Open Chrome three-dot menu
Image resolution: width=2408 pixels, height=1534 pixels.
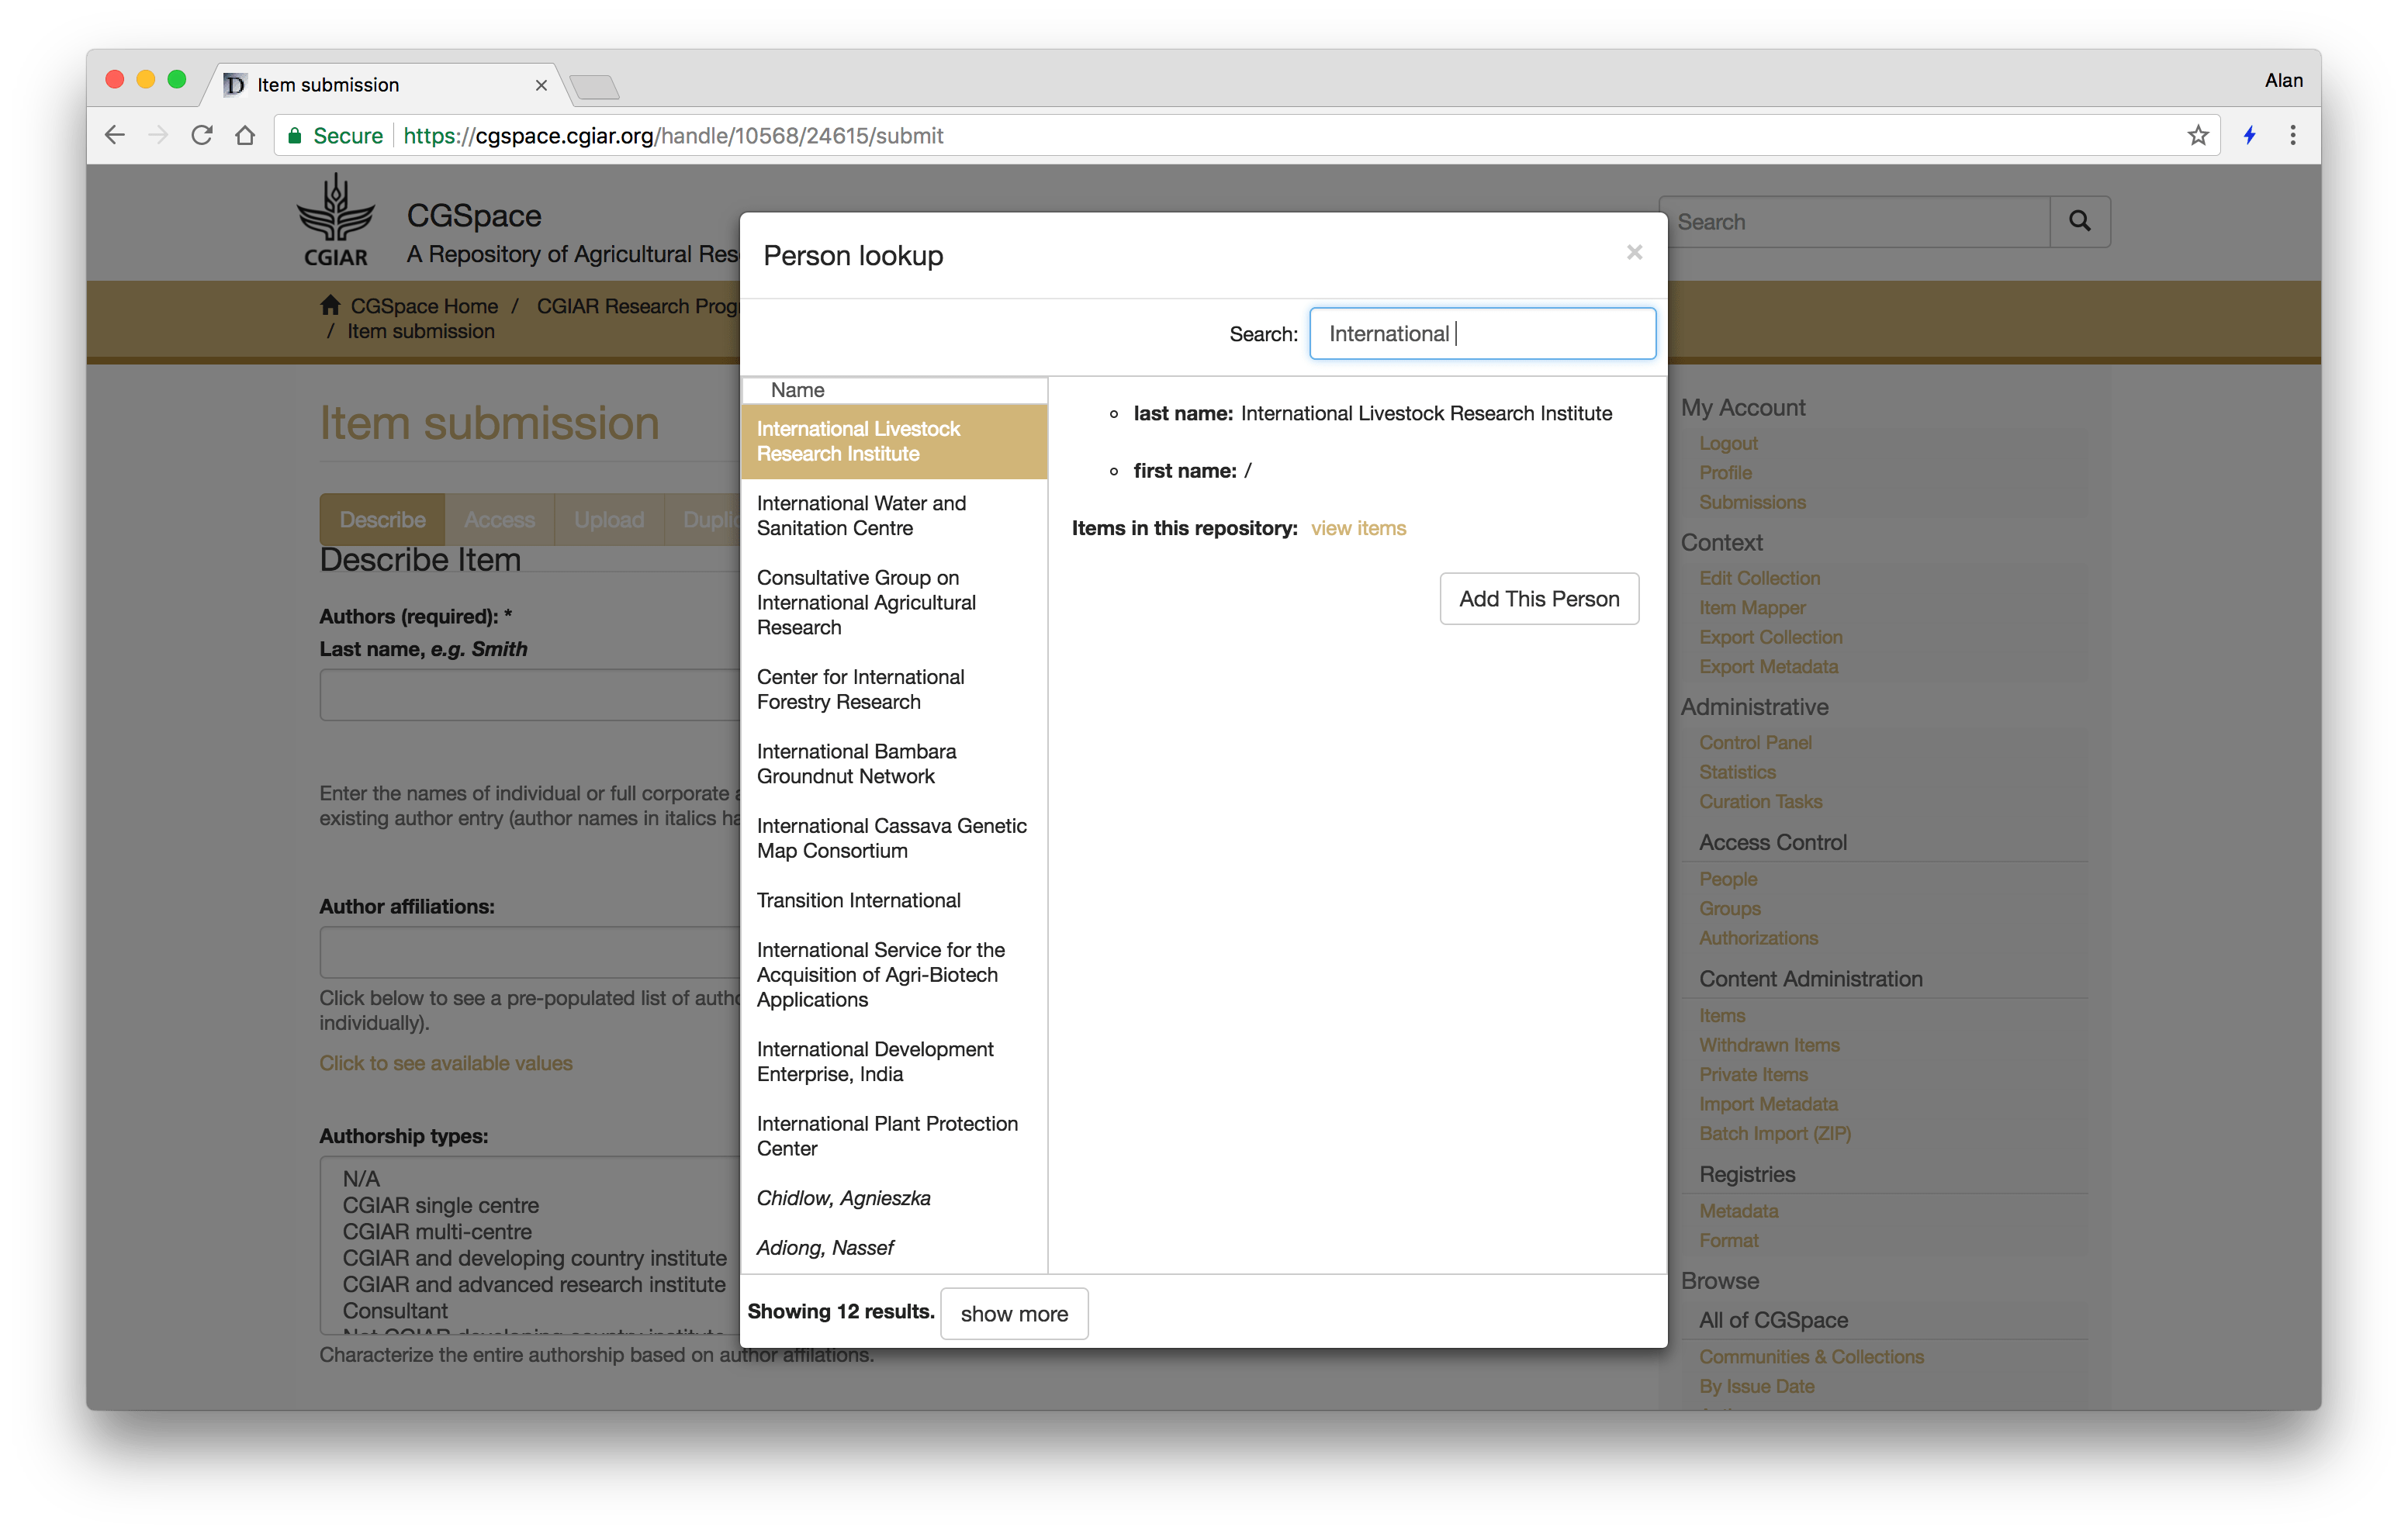(2293, 135)
